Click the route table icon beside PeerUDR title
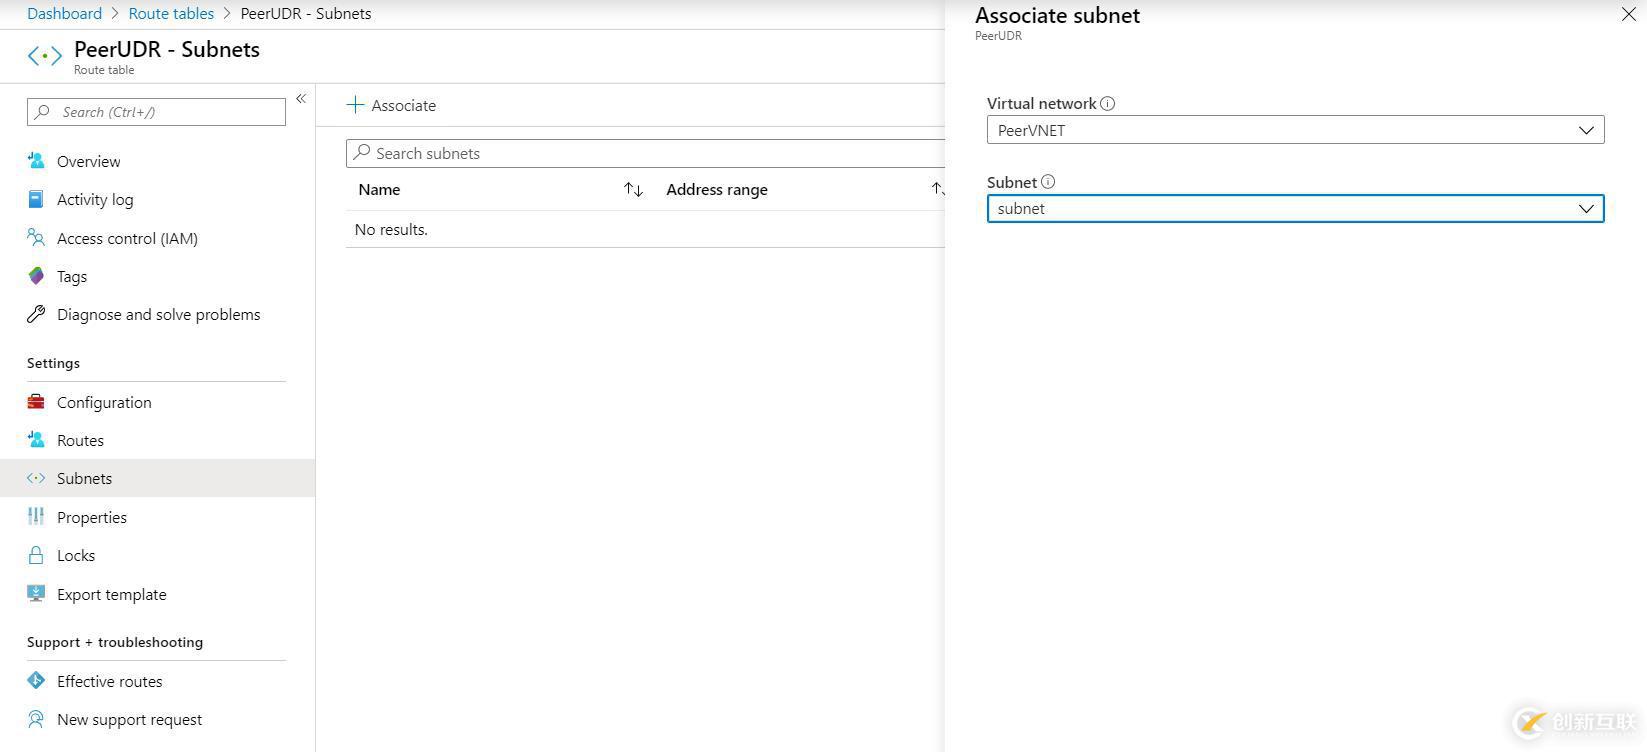The width and height of the screenshot is (1647, 752). pos(45,56)
